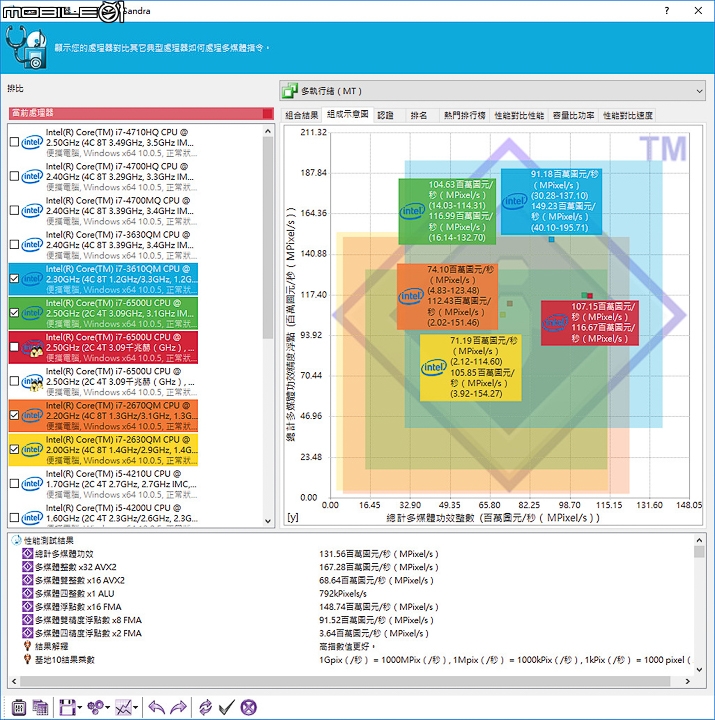
Task: Click the Intel logo of i7-4710HQ row
Action: tap(32, 142)
